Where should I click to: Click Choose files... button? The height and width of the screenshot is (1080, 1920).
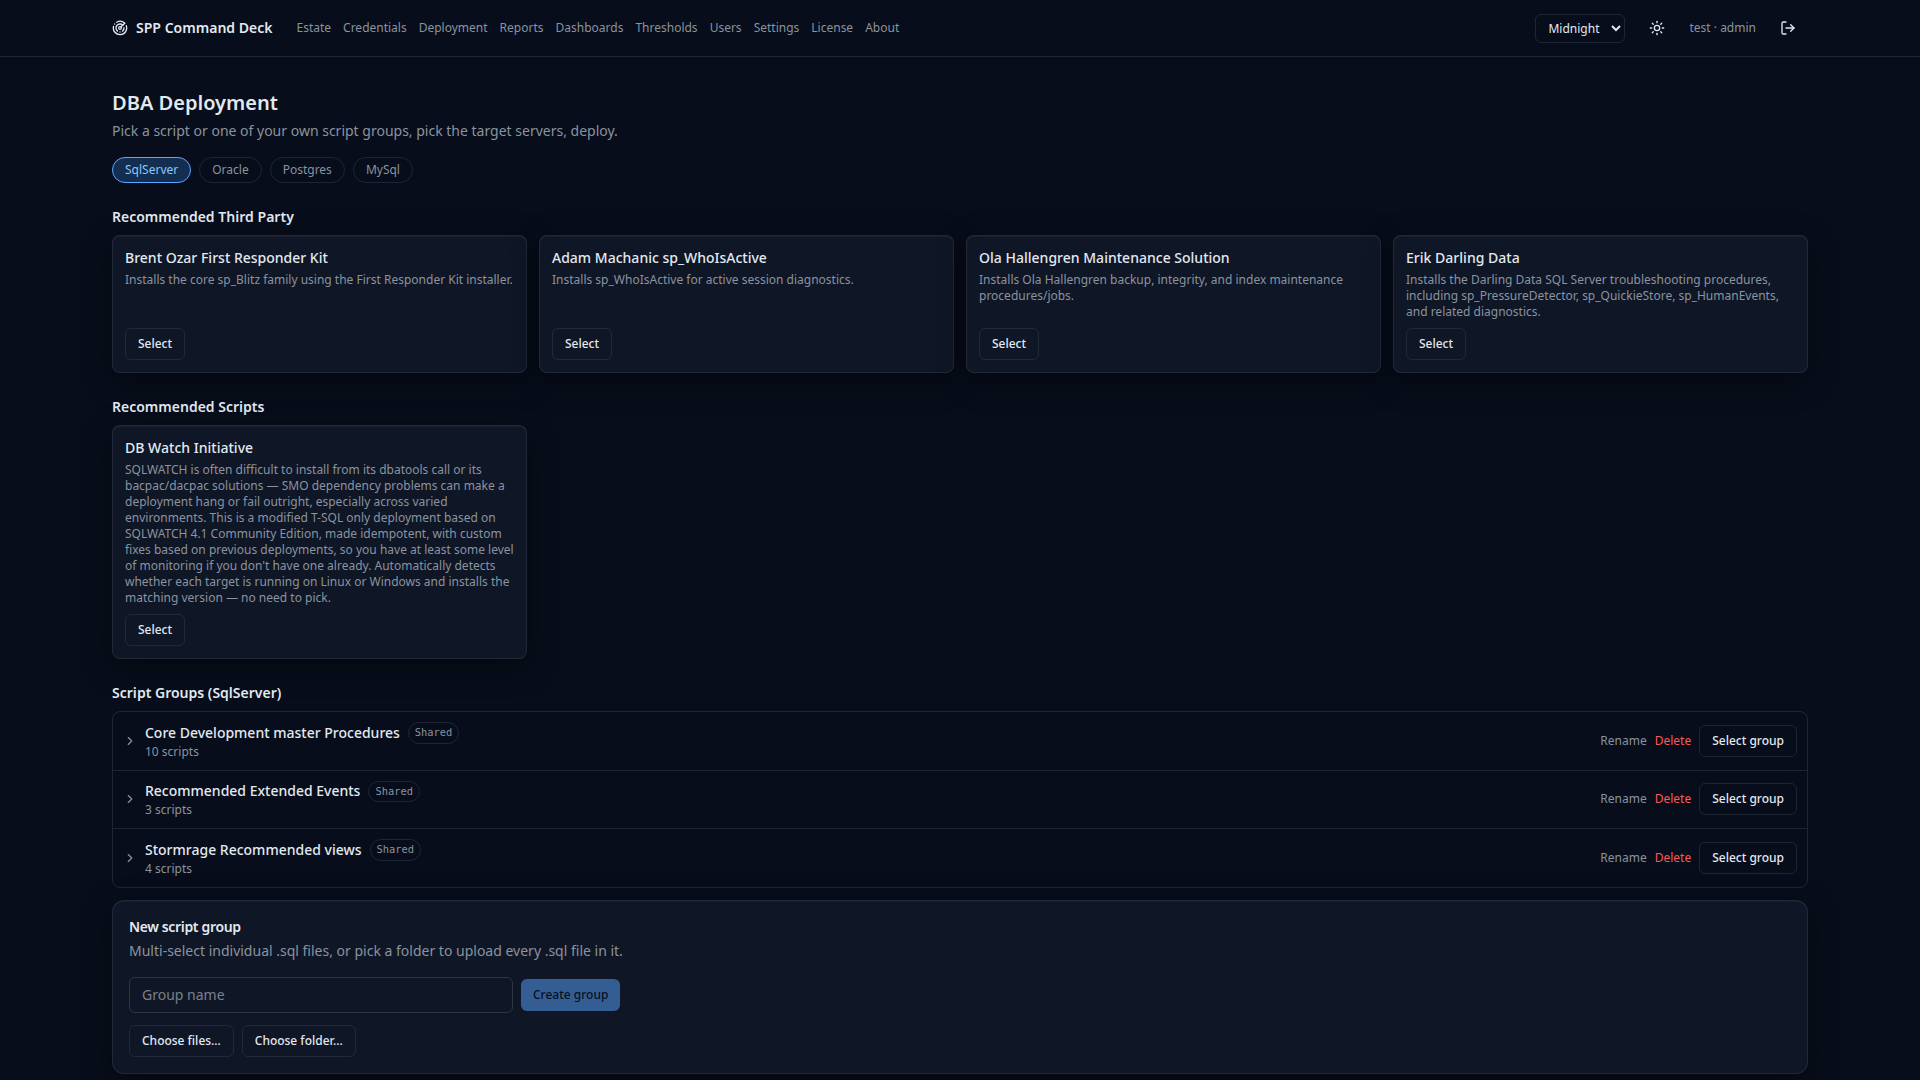181,1041
